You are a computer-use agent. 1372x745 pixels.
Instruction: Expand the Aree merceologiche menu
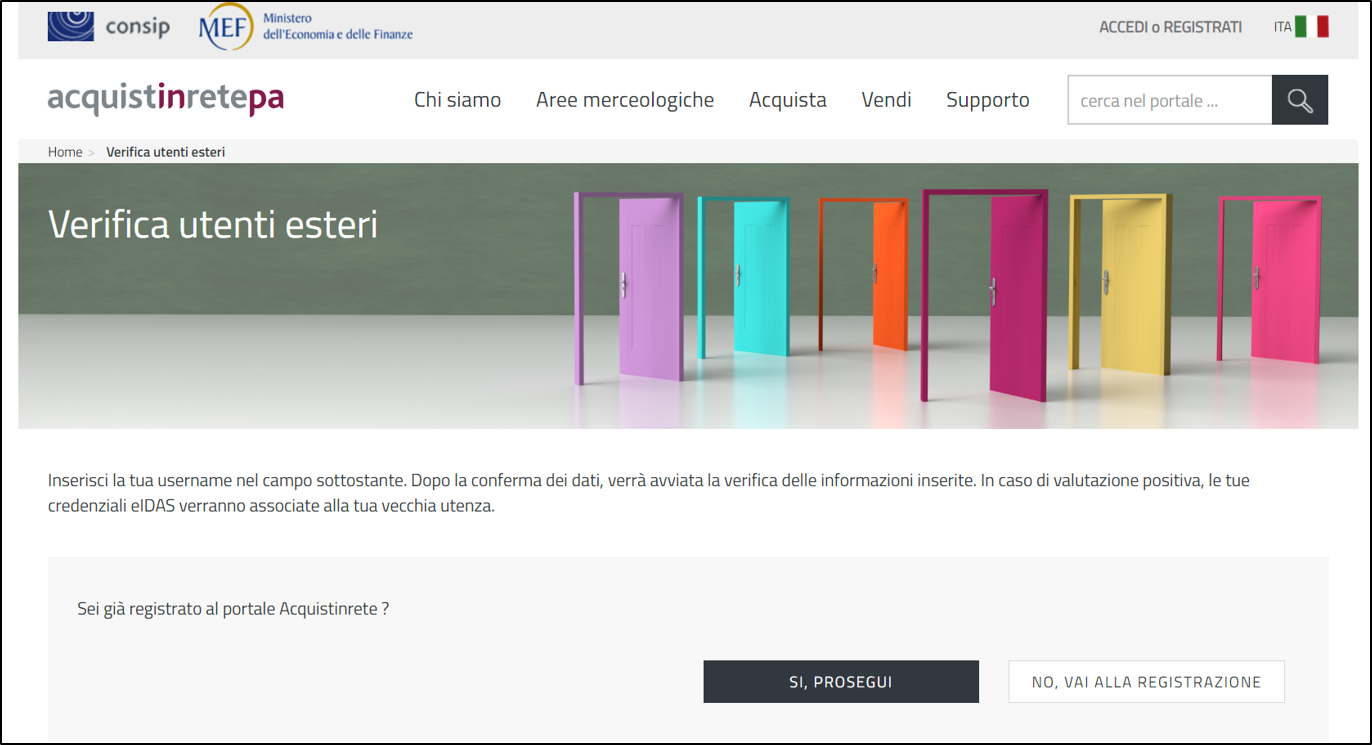[x=625, y=100]
